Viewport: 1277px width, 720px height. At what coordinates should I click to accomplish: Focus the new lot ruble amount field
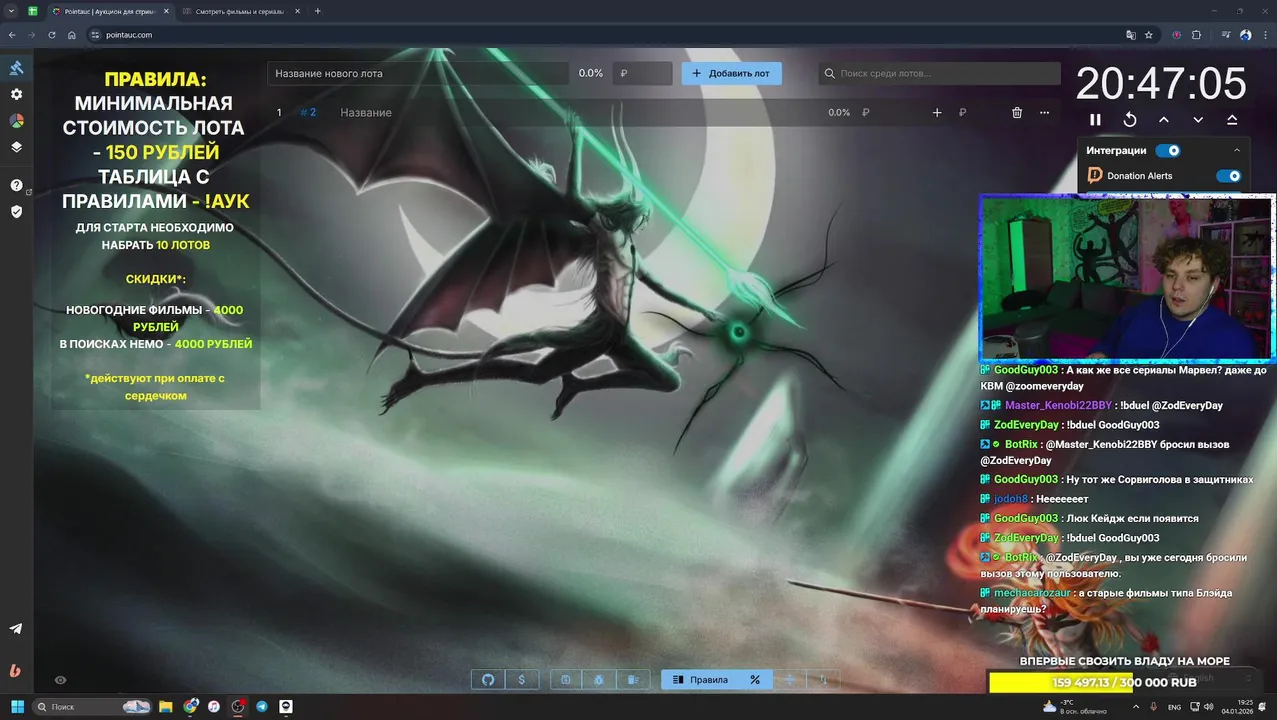[642, 73]
